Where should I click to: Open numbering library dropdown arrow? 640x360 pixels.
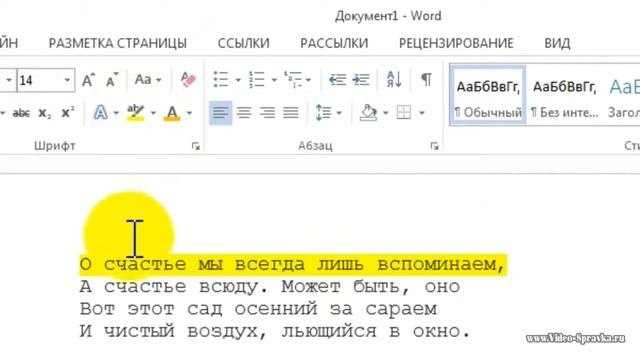[274, 80]
